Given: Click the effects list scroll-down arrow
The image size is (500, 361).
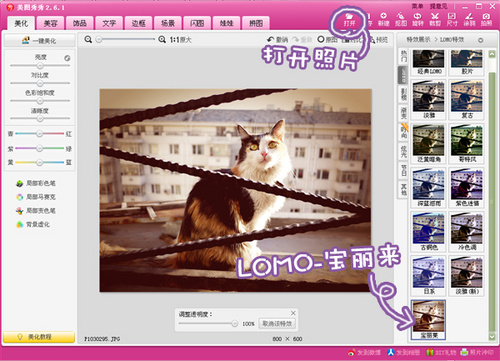Looking at the screenshot, I should [492, 337].
